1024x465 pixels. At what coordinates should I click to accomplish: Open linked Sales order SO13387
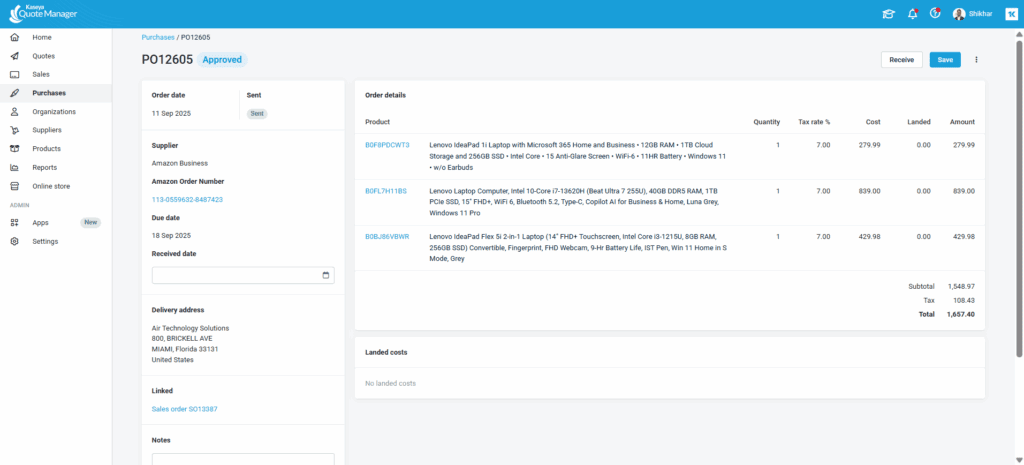pos(185,409)
